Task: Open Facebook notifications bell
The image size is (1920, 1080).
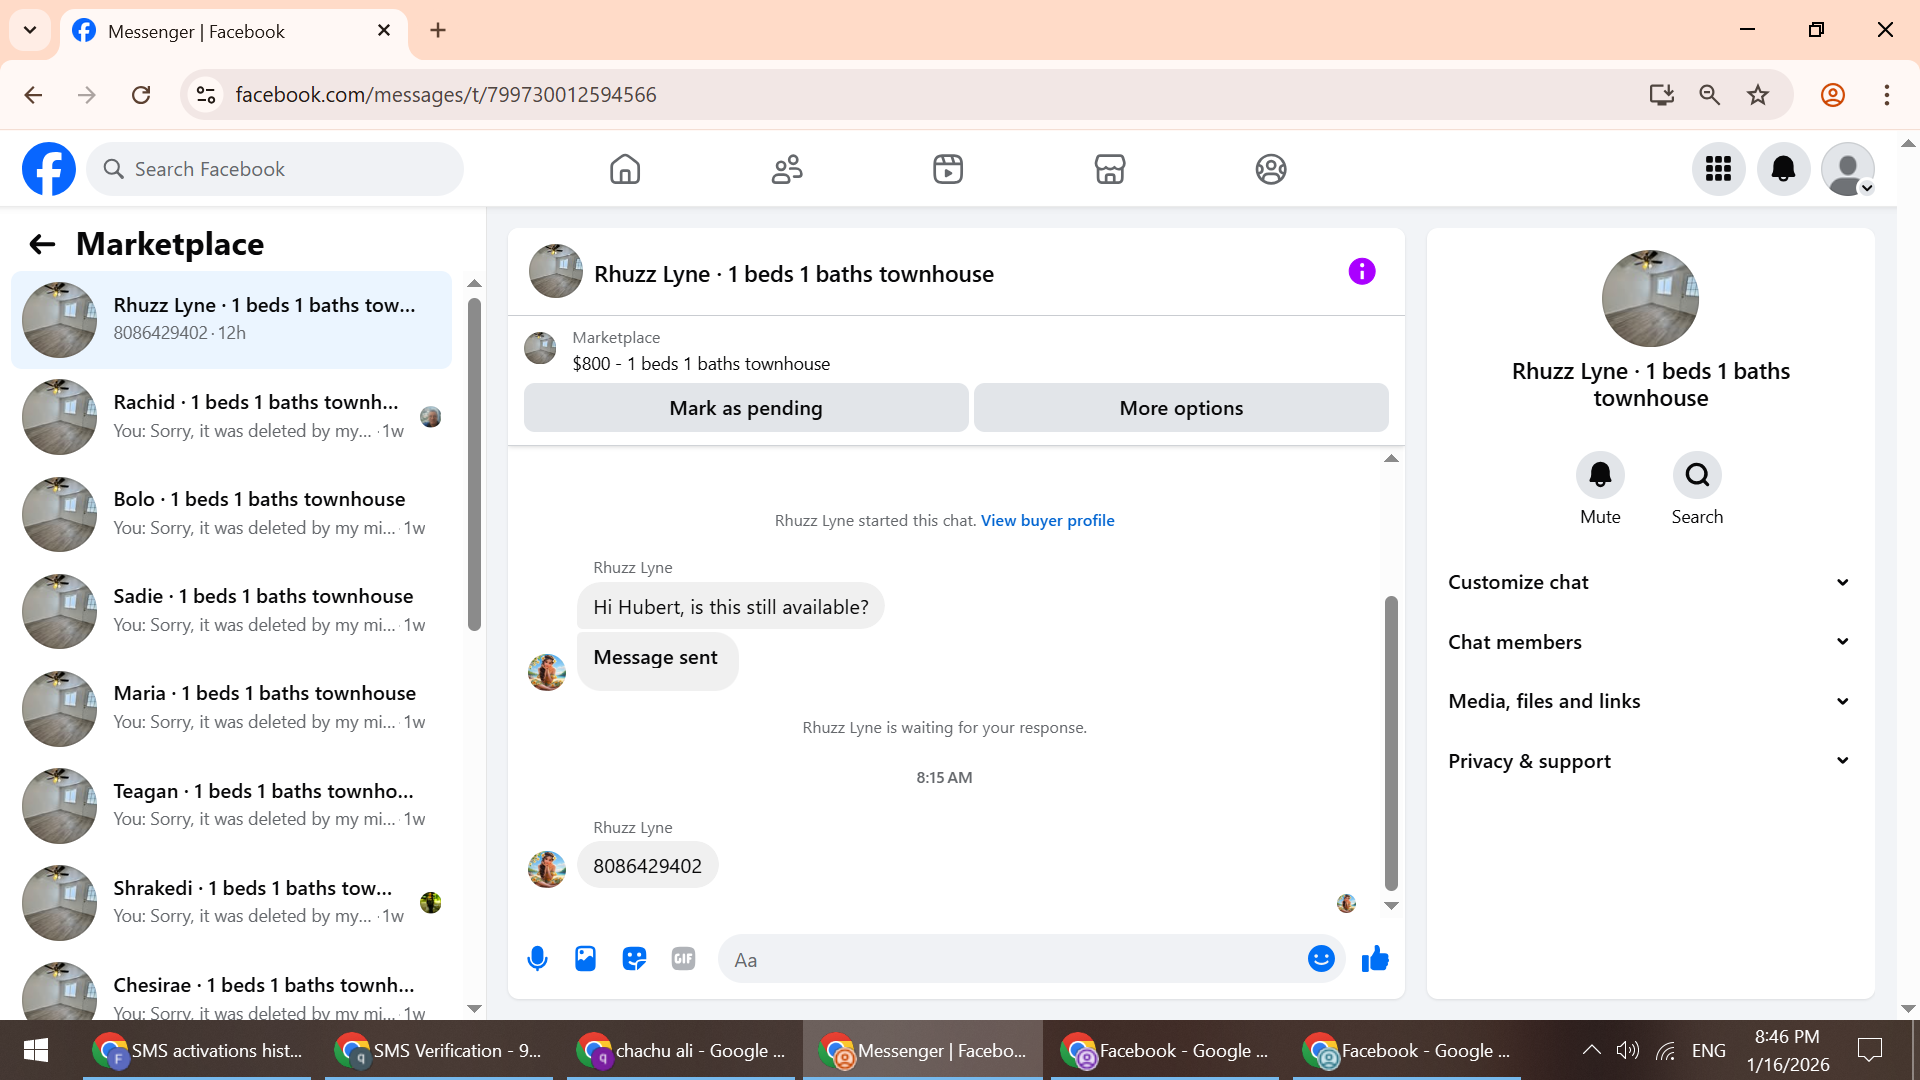Action: tap(1783, 169)
